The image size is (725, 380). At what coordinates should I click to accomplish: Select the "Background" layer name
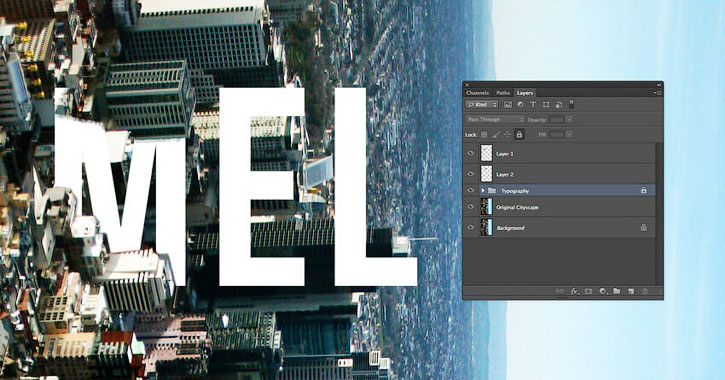pyautogui.click(x=510, y=228)
